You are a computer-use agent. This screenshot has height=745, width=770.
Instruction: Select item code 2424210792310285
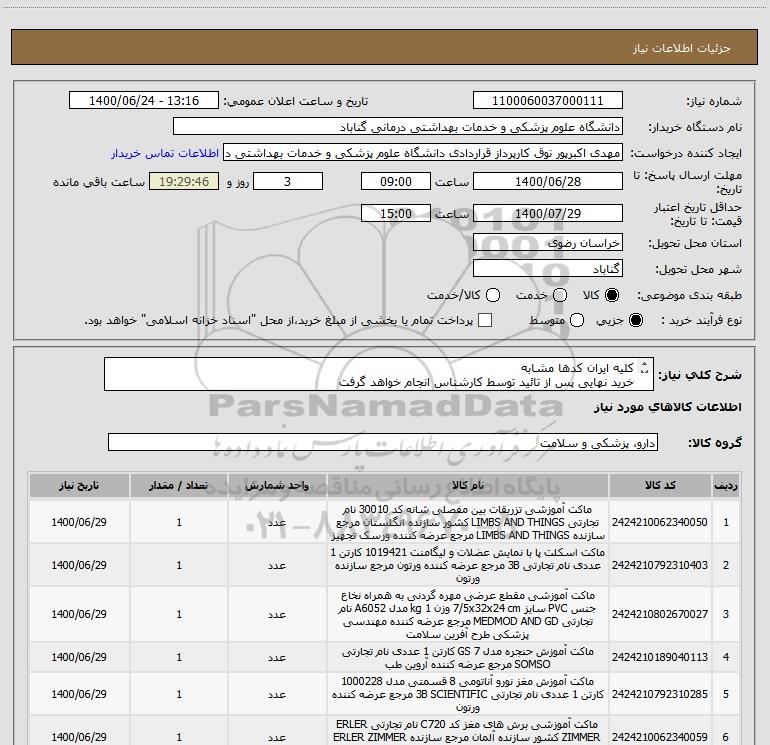coord(660,694)
